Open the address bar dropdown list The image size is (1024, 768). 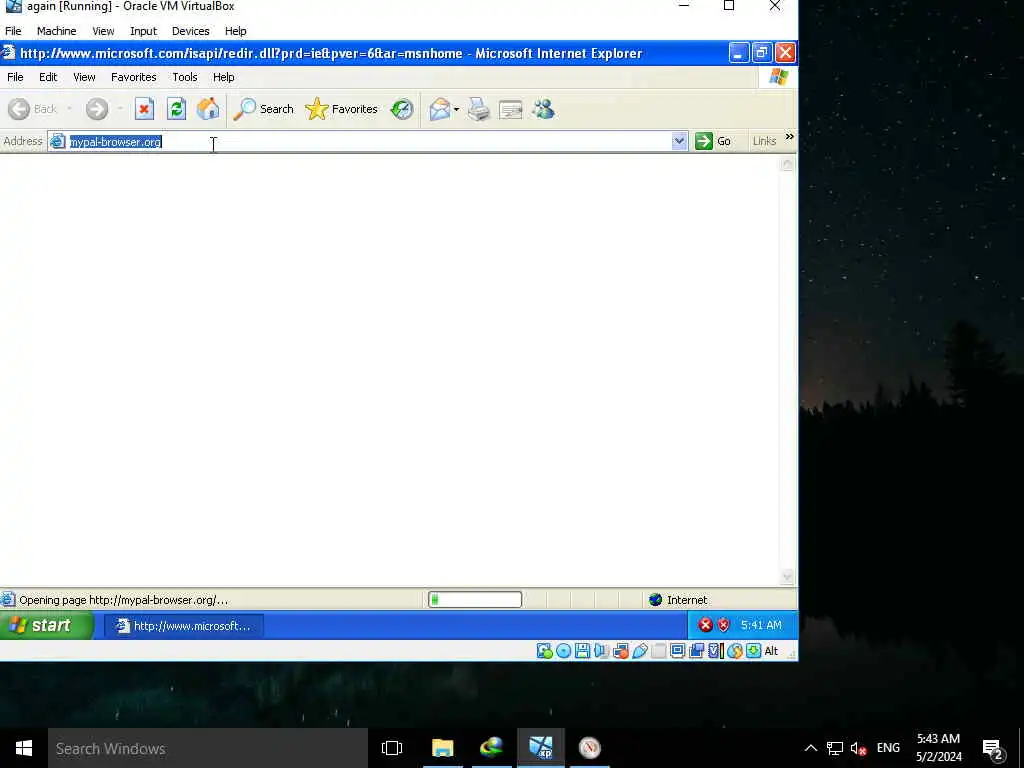tap(679, 141)
